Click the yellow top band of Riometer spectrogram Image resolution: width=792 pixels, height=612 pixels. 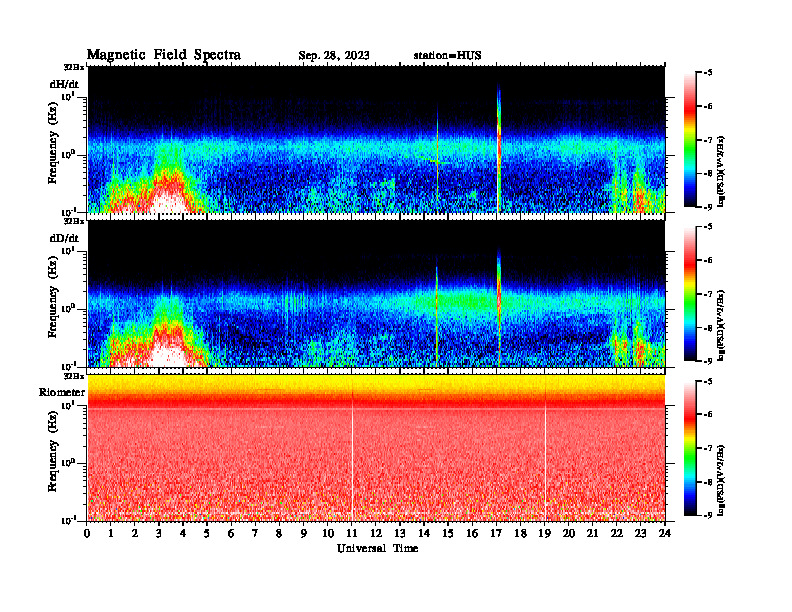(x=376, y=382)
